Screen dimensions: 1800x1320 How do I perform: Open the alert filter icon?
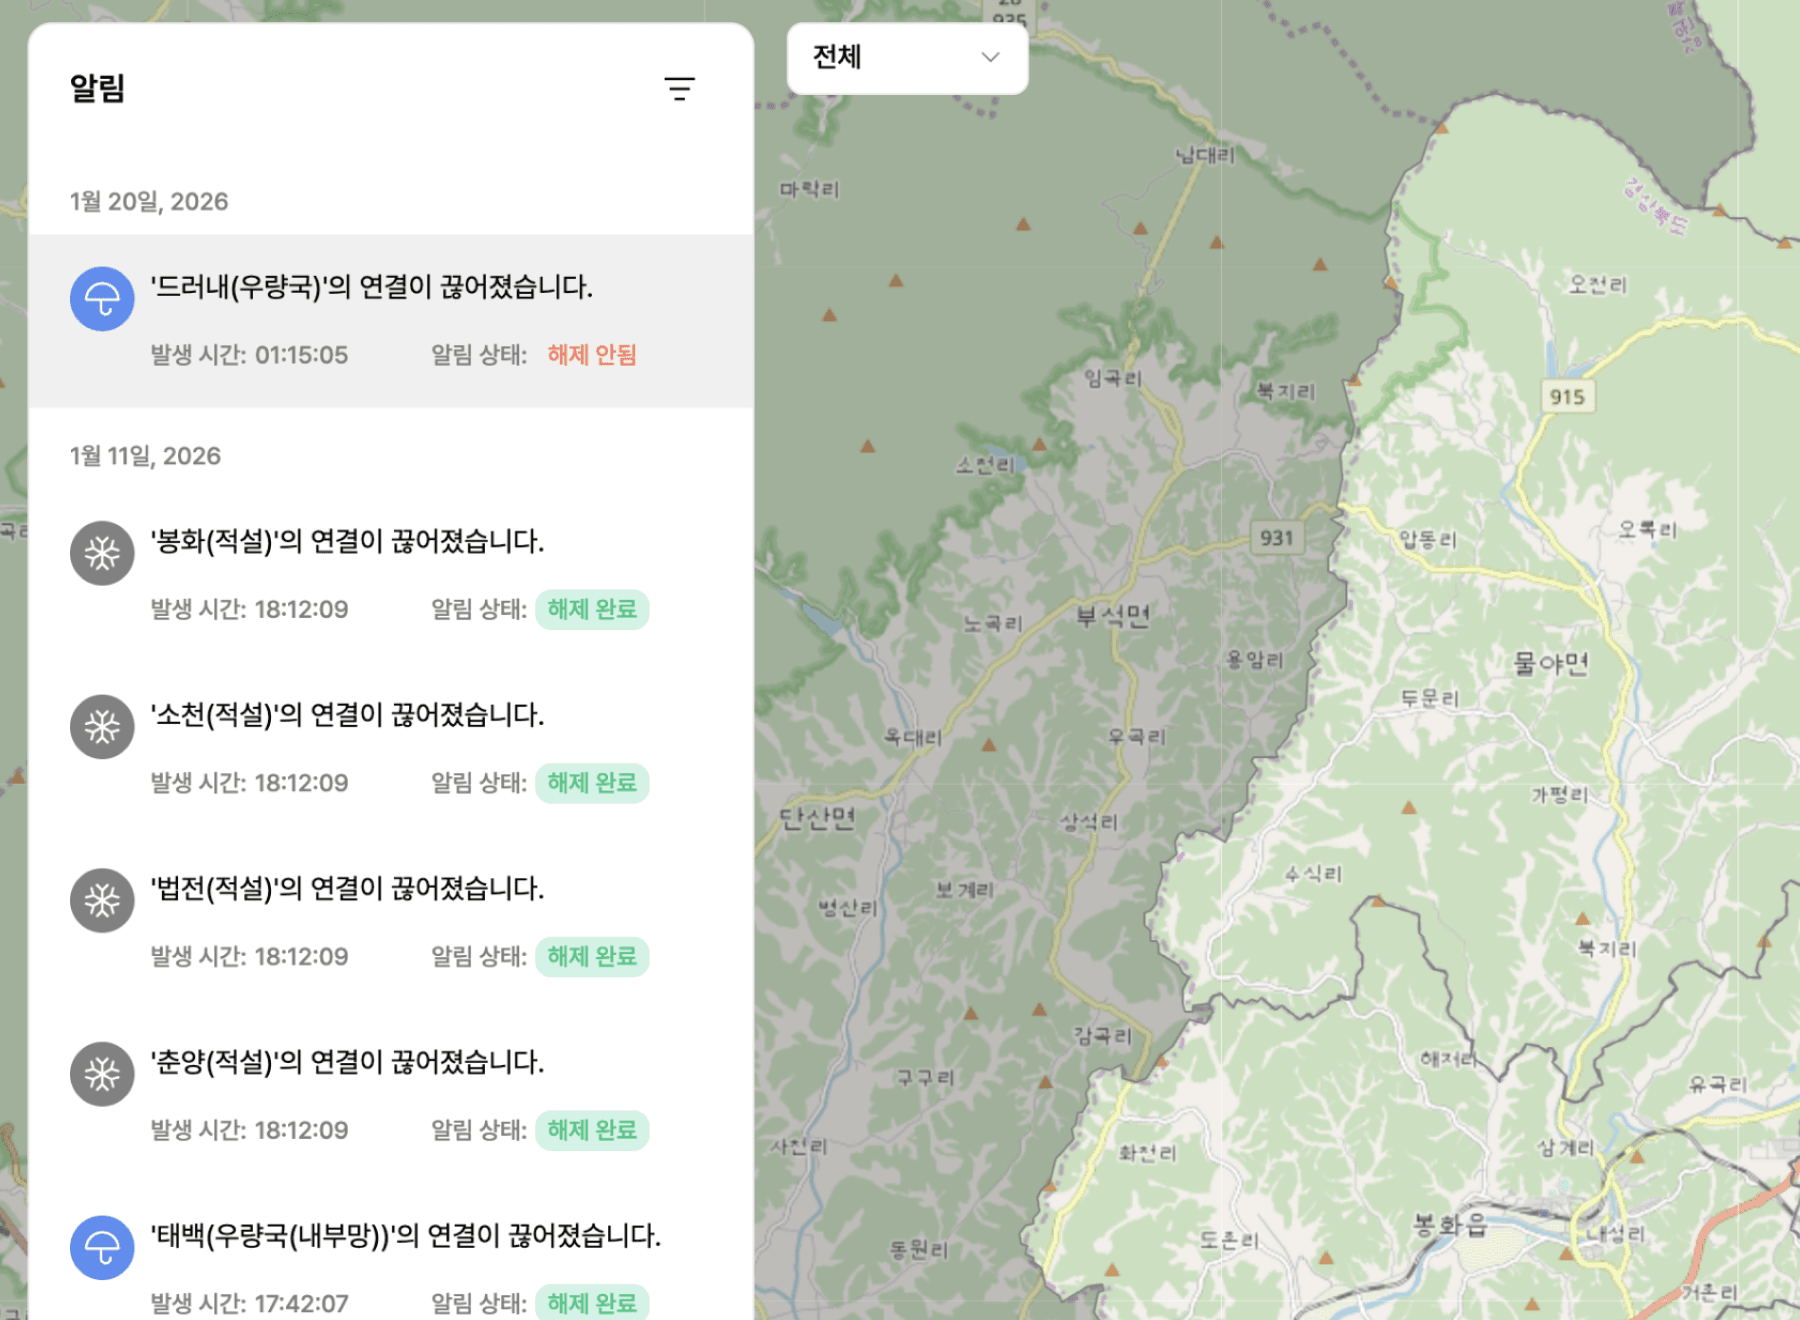[x=679, y=89]
